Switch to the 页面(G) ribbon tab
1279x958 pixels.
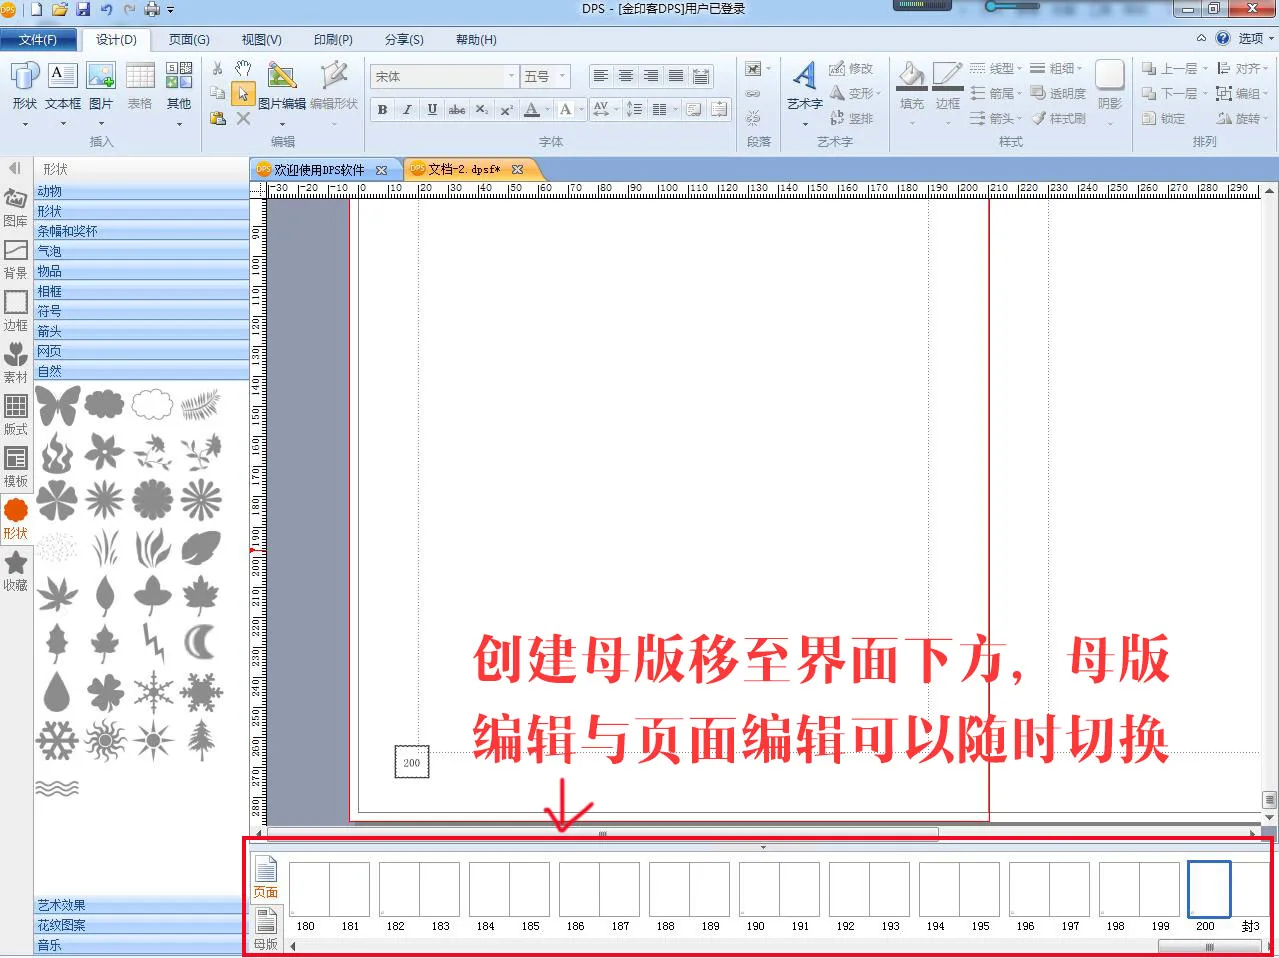click(189, 40)
